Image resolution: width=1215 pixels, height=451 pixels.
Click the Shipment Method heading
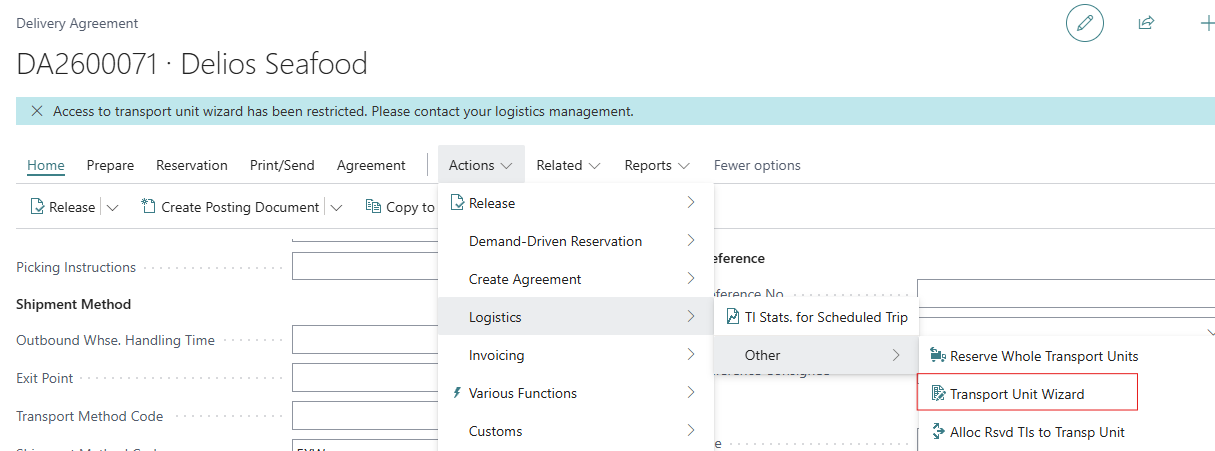[x=74, y=304]
